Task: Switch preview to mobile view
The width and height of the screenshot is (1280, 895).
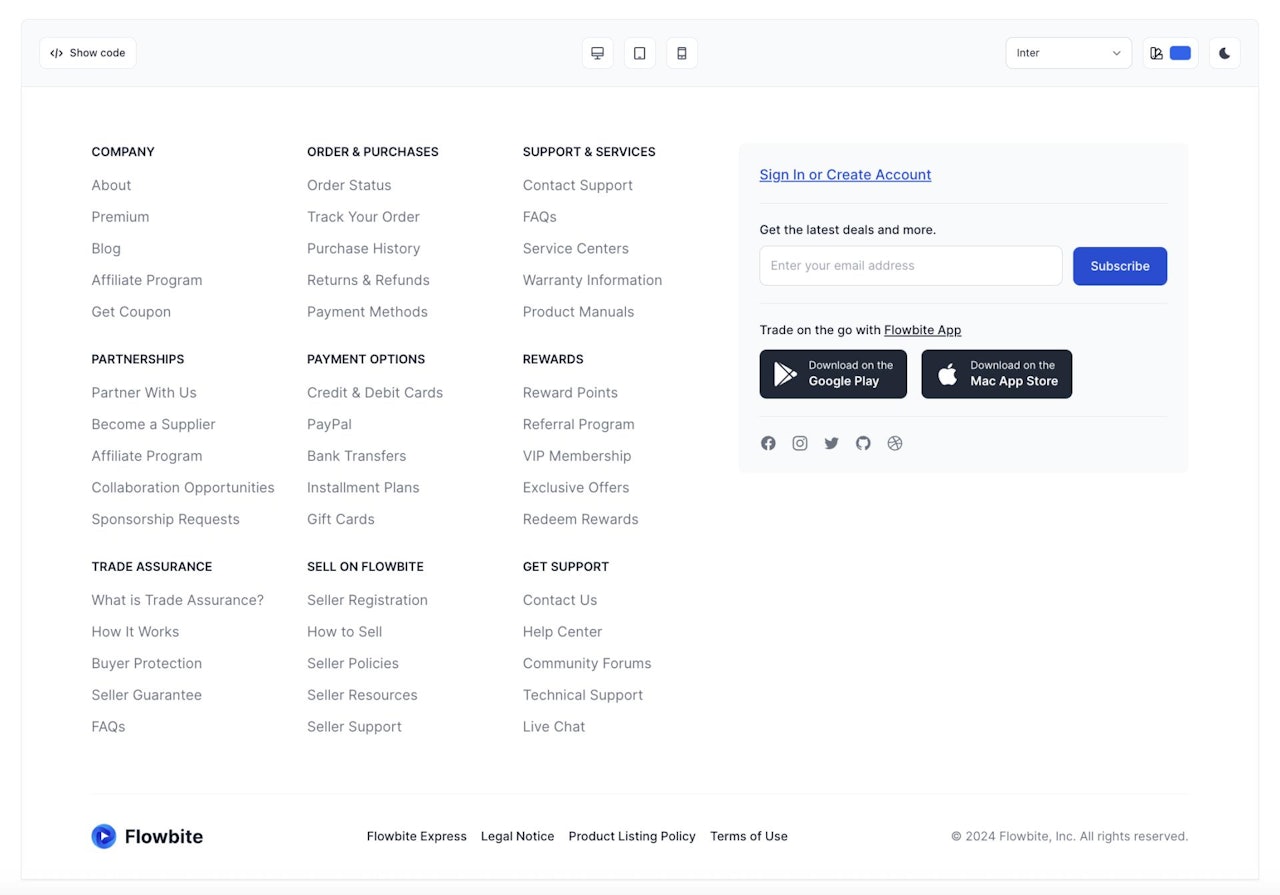Action: coord(681,52)
